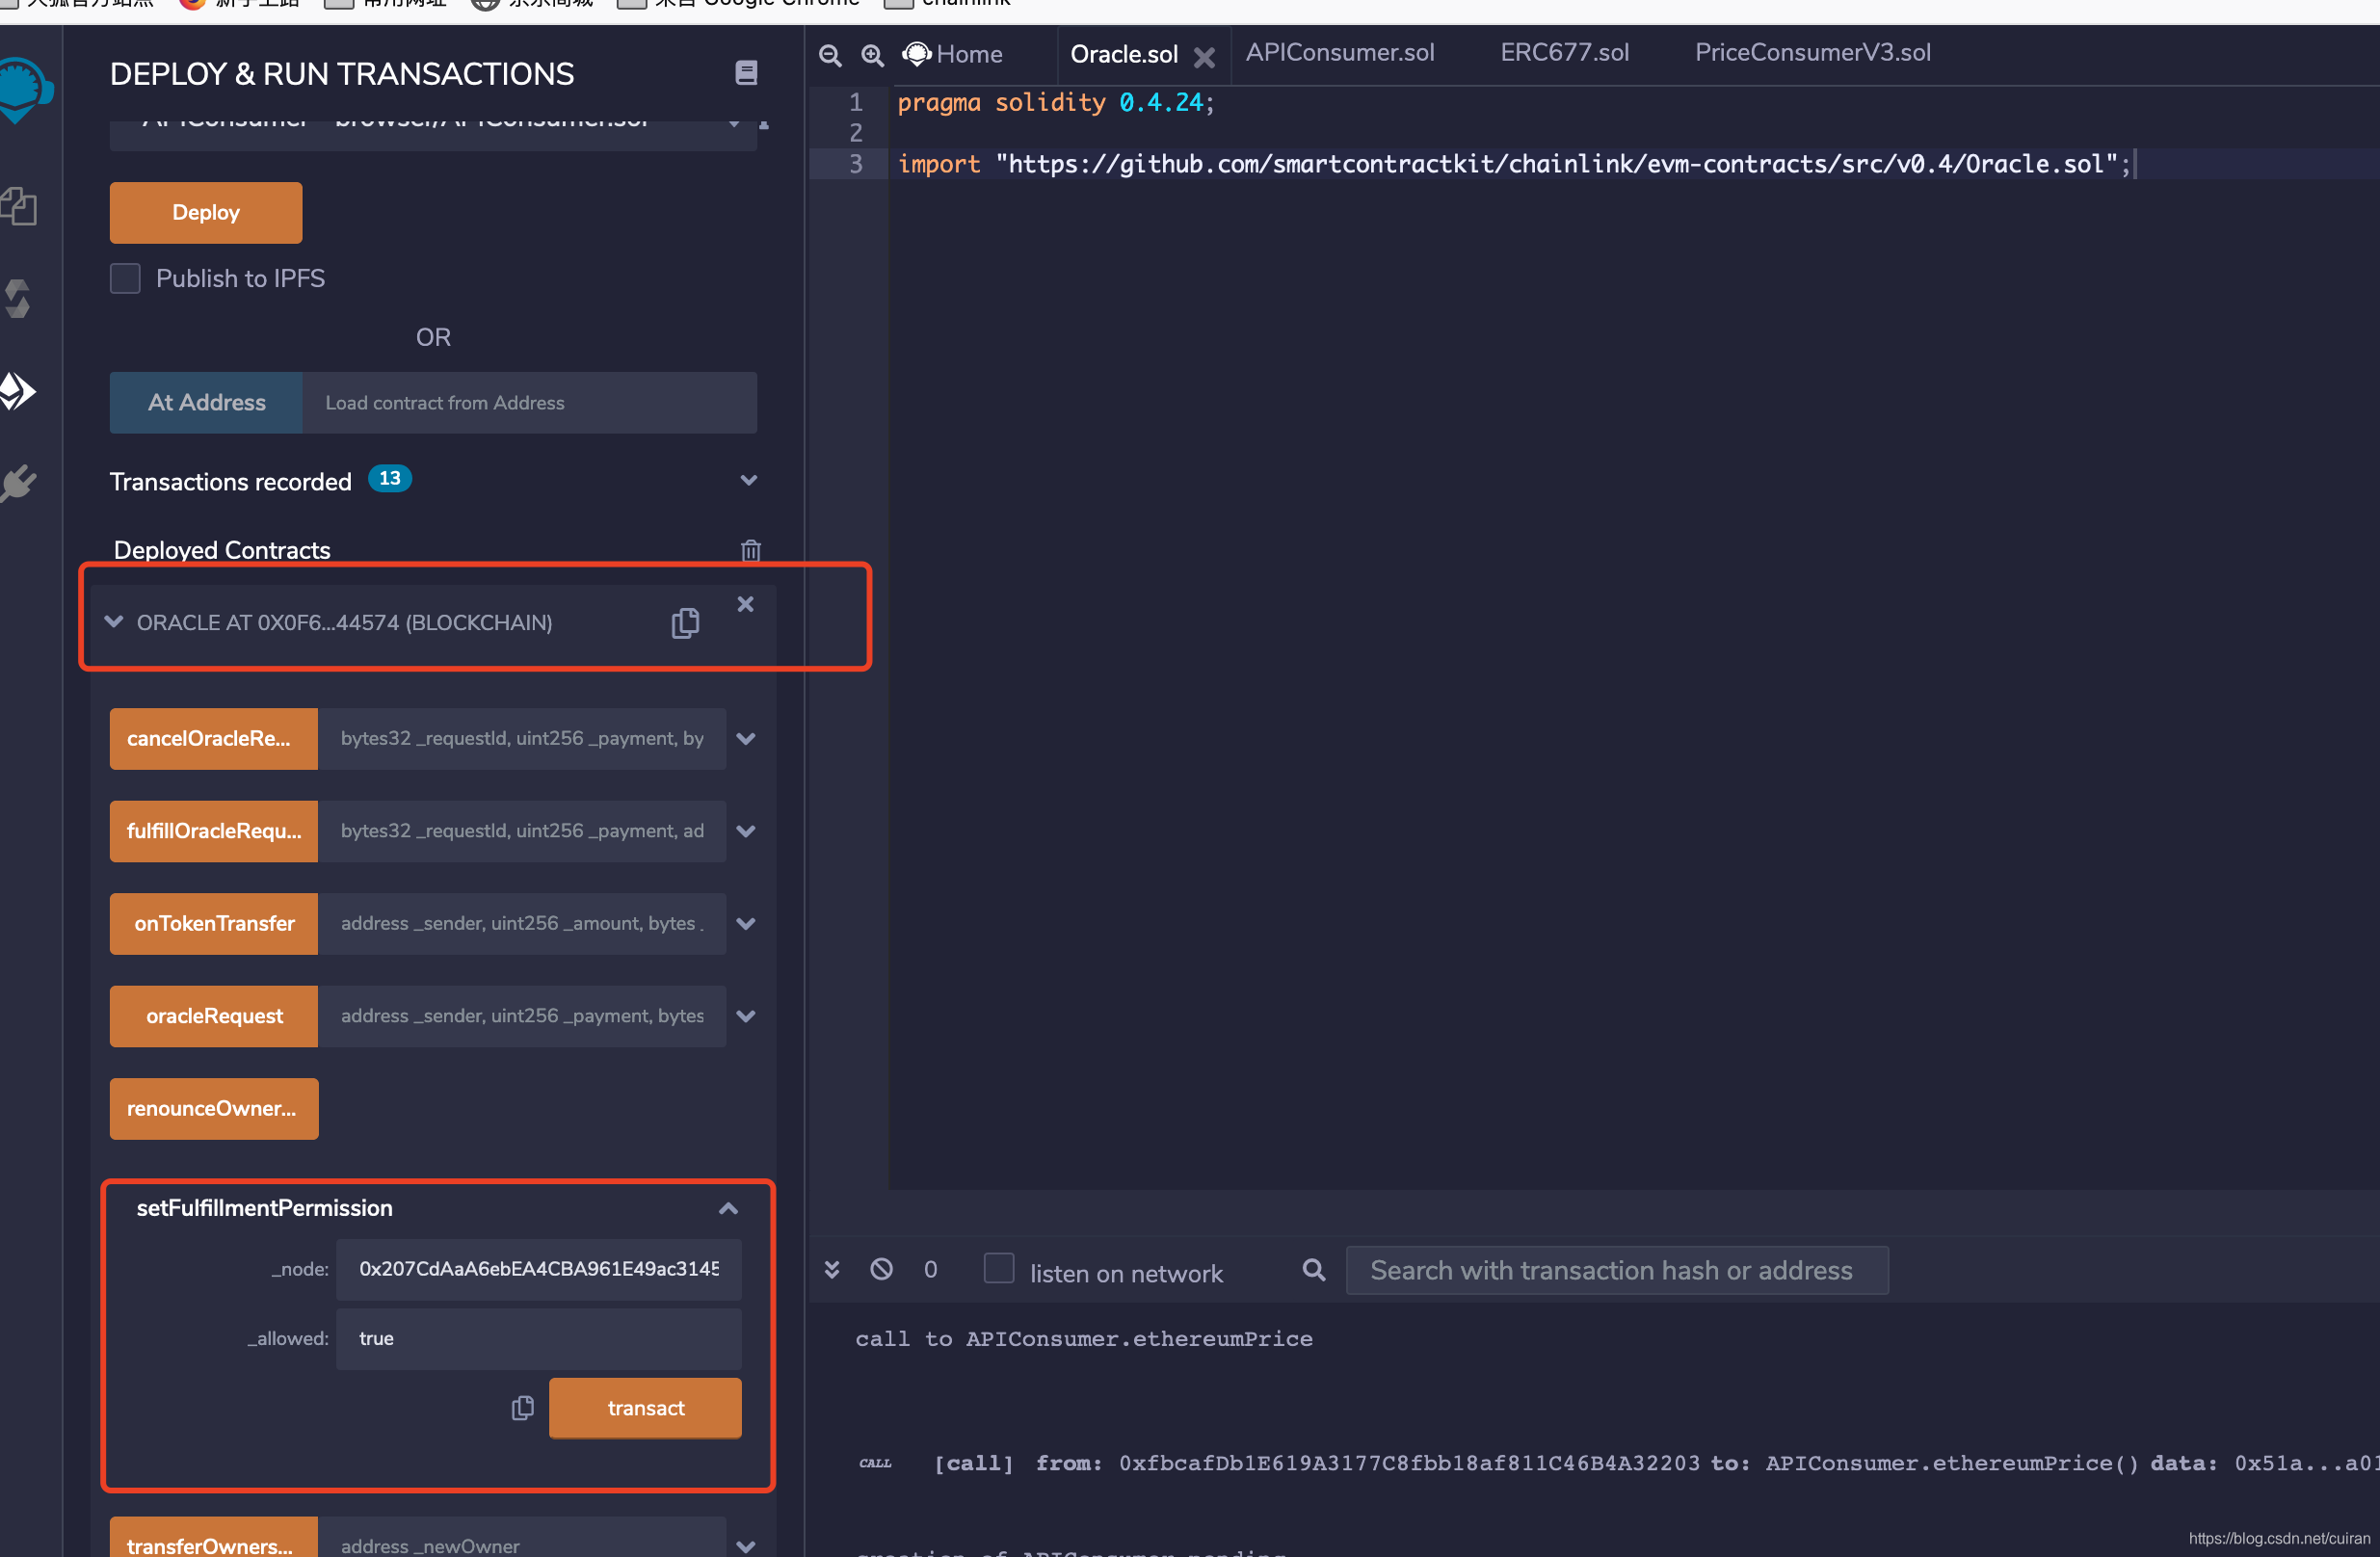Screen dimensions: 2380x1557
Task: Open the plugin manager plug icon
Action: (18, 483)
